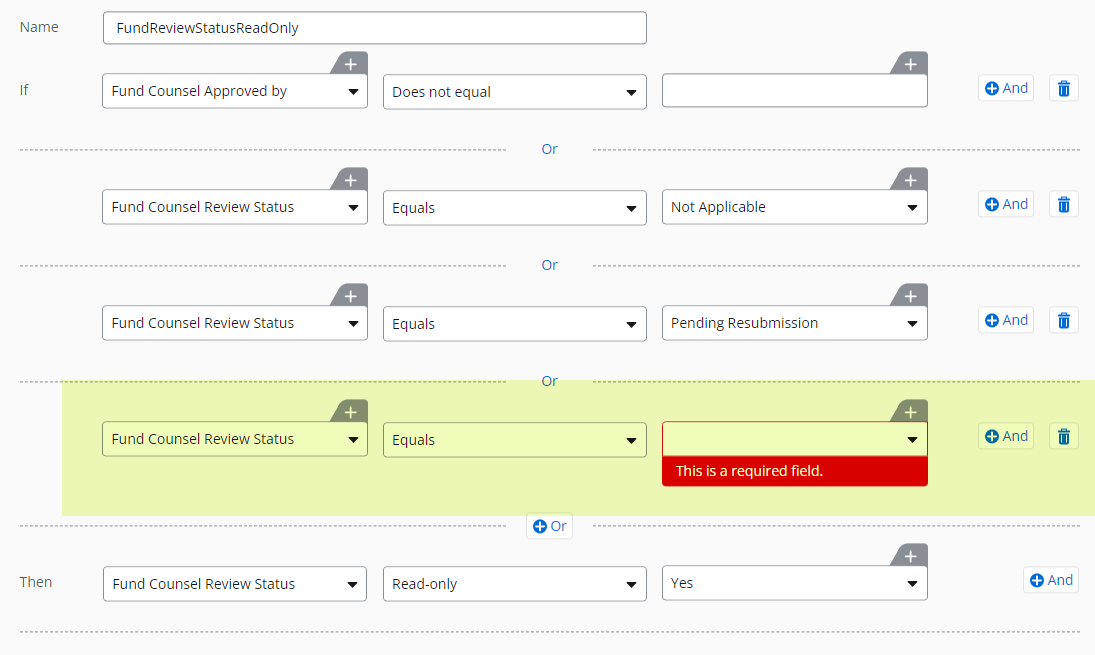Click plus tab above the required-field value dropdown
The width and height of the screenshot is (1095, 655).
click(x=911, y=411)
